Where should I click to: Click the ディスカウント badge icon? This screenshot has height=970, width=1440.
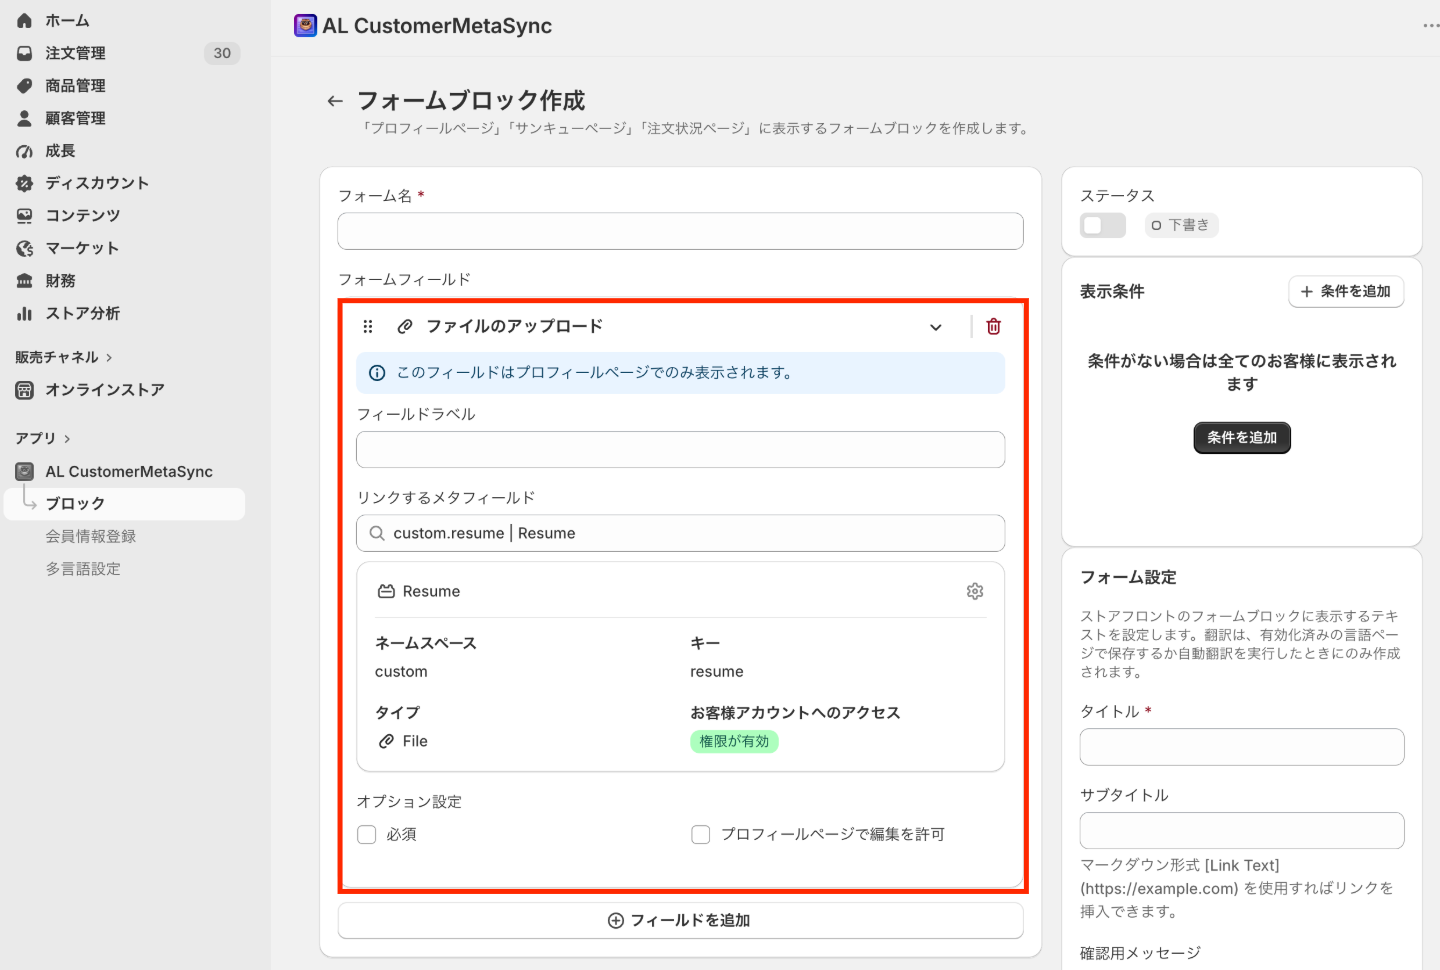(25, 183)
